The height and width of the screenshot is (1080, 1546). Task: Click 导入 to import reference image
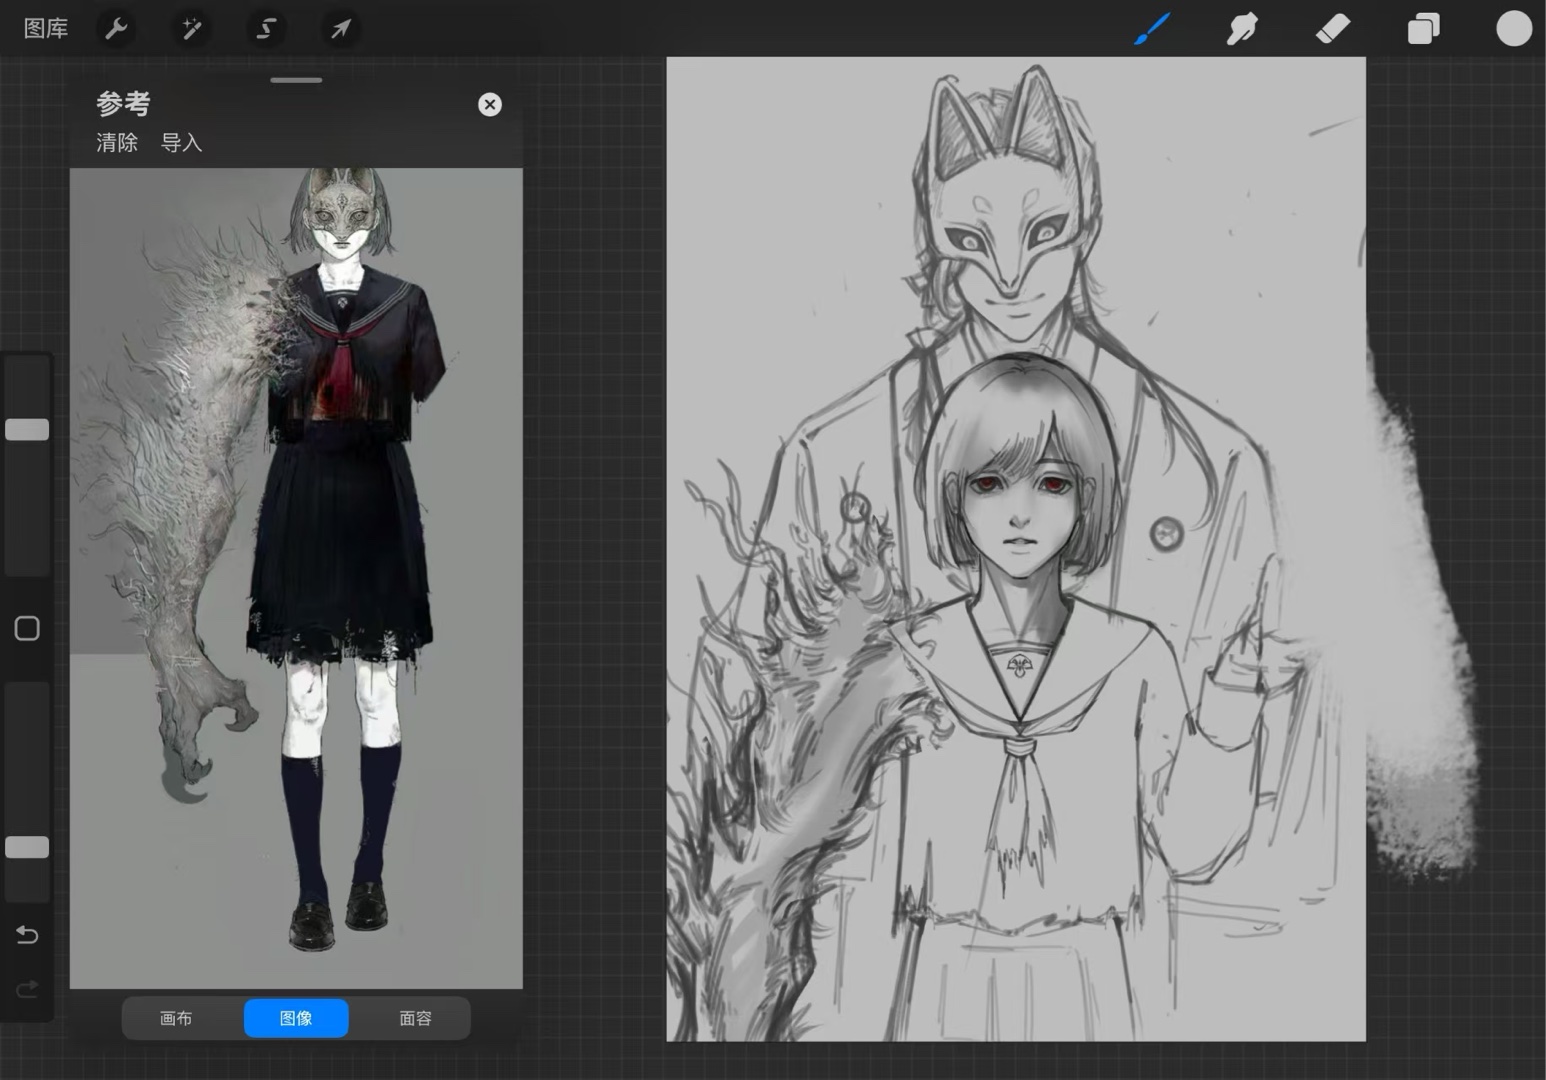(182, 143)
